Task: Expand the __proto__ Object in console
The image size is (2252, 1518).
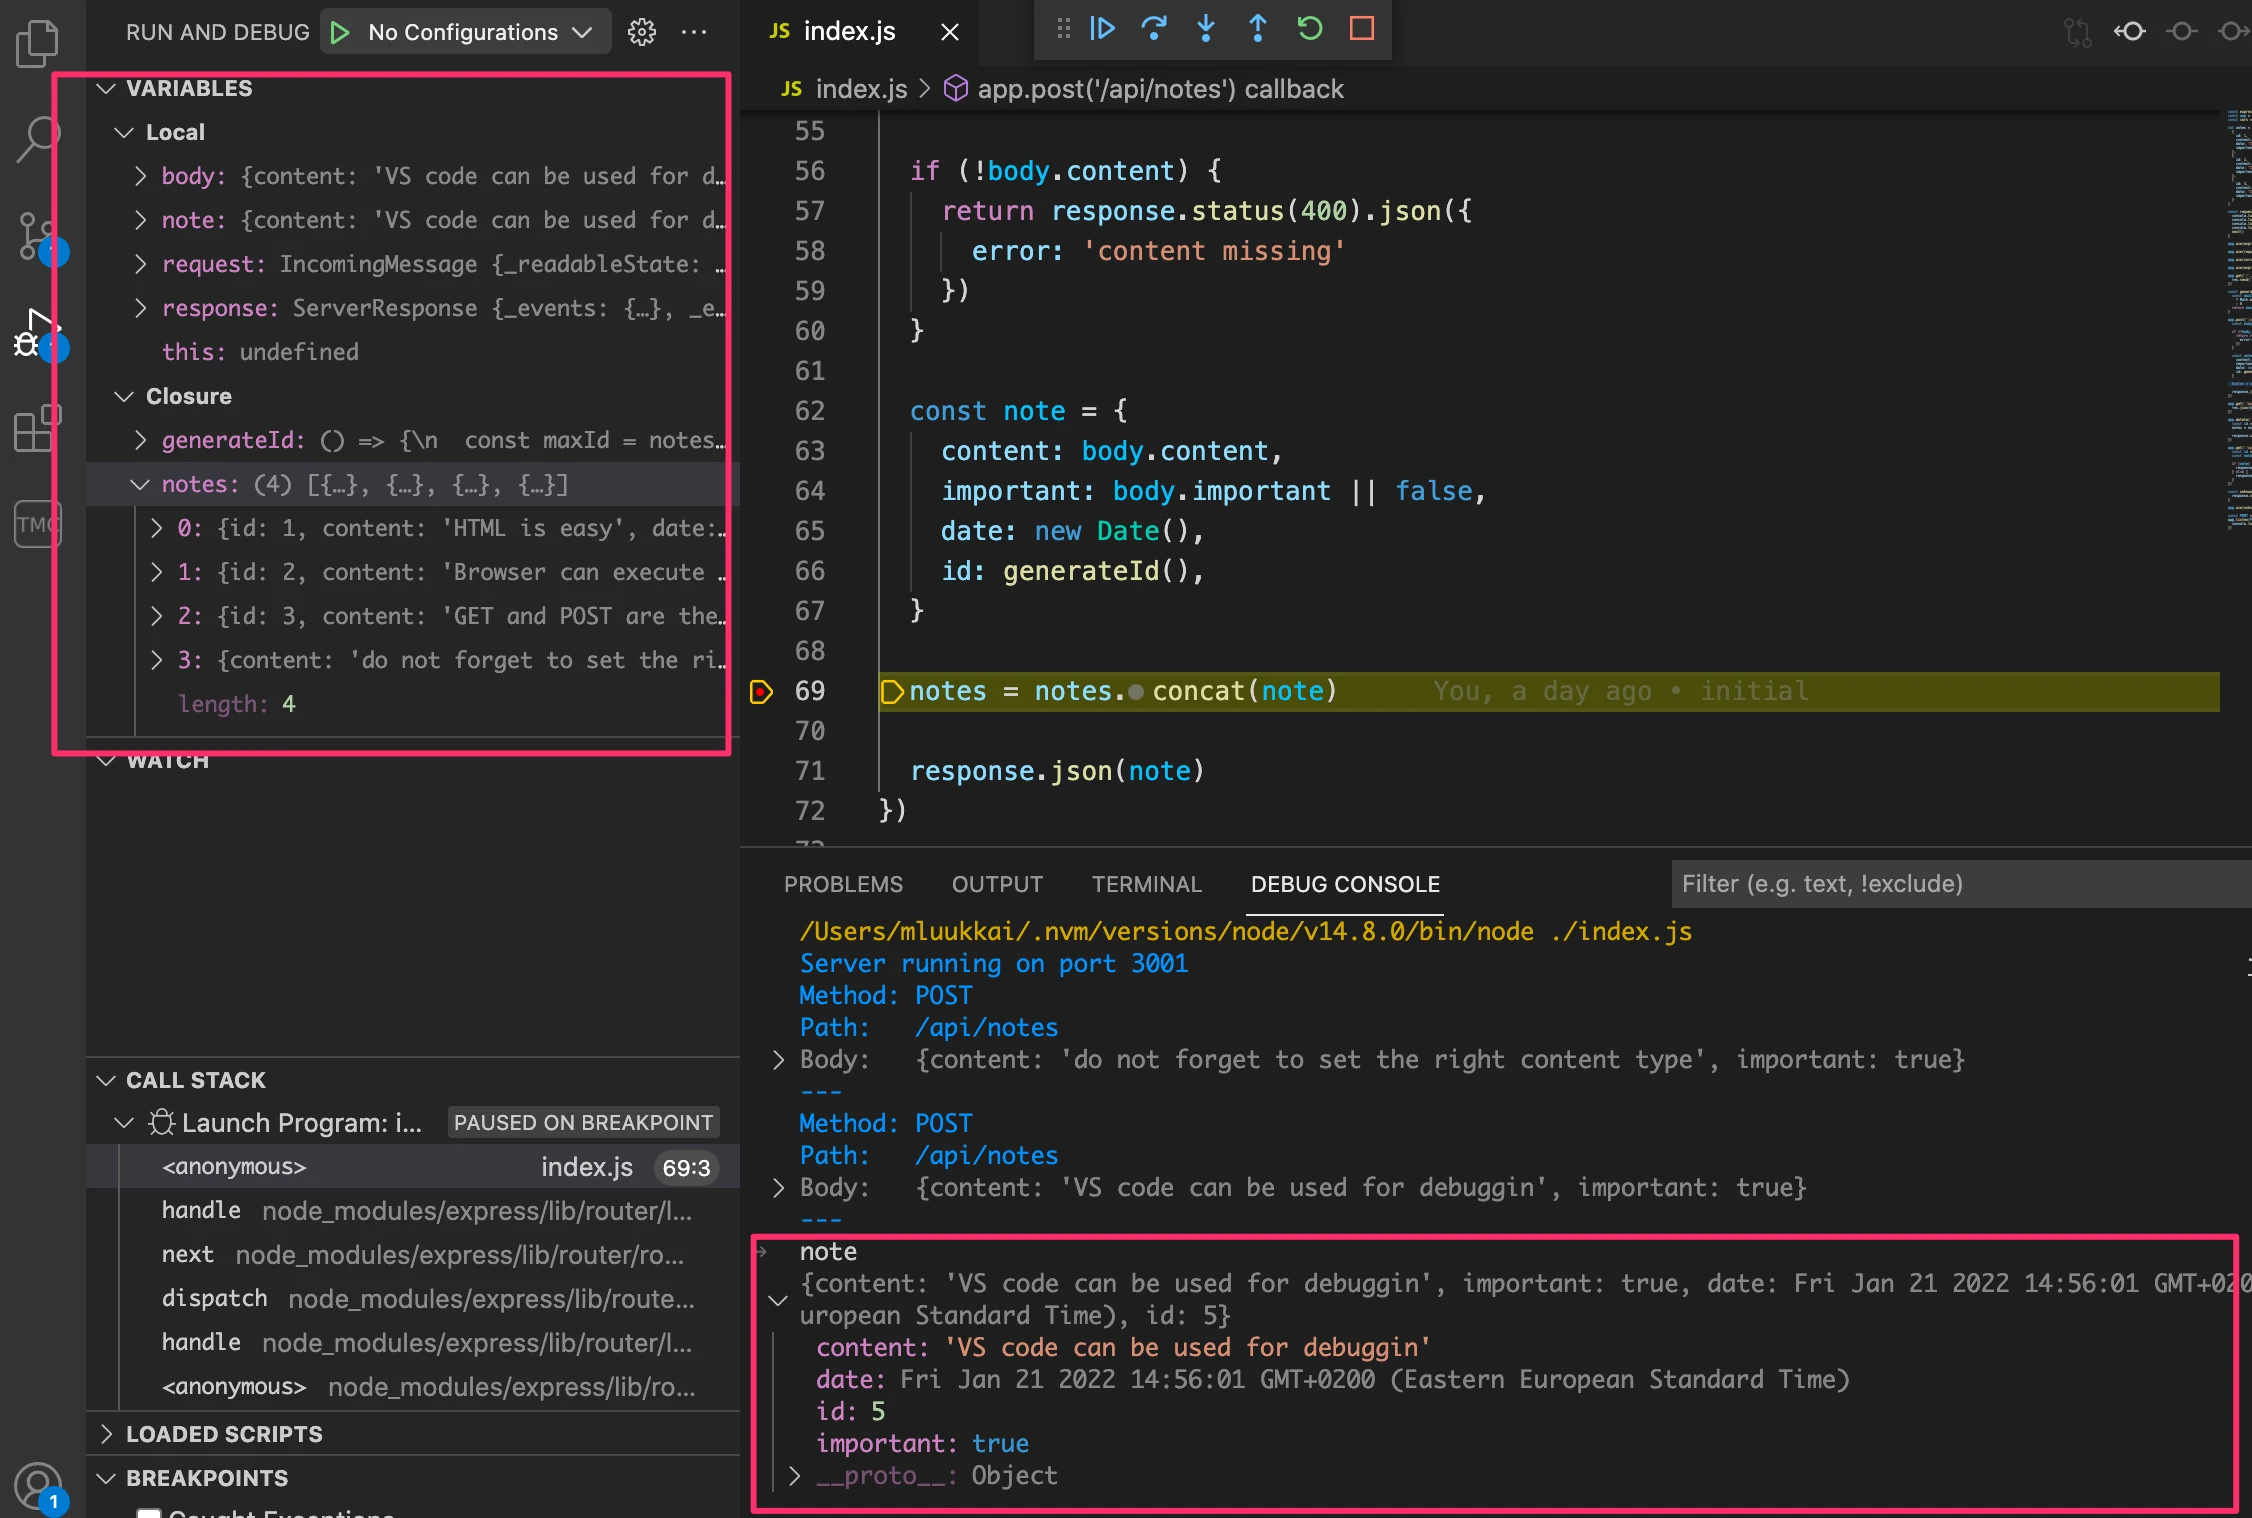Action: (794, 1476)
